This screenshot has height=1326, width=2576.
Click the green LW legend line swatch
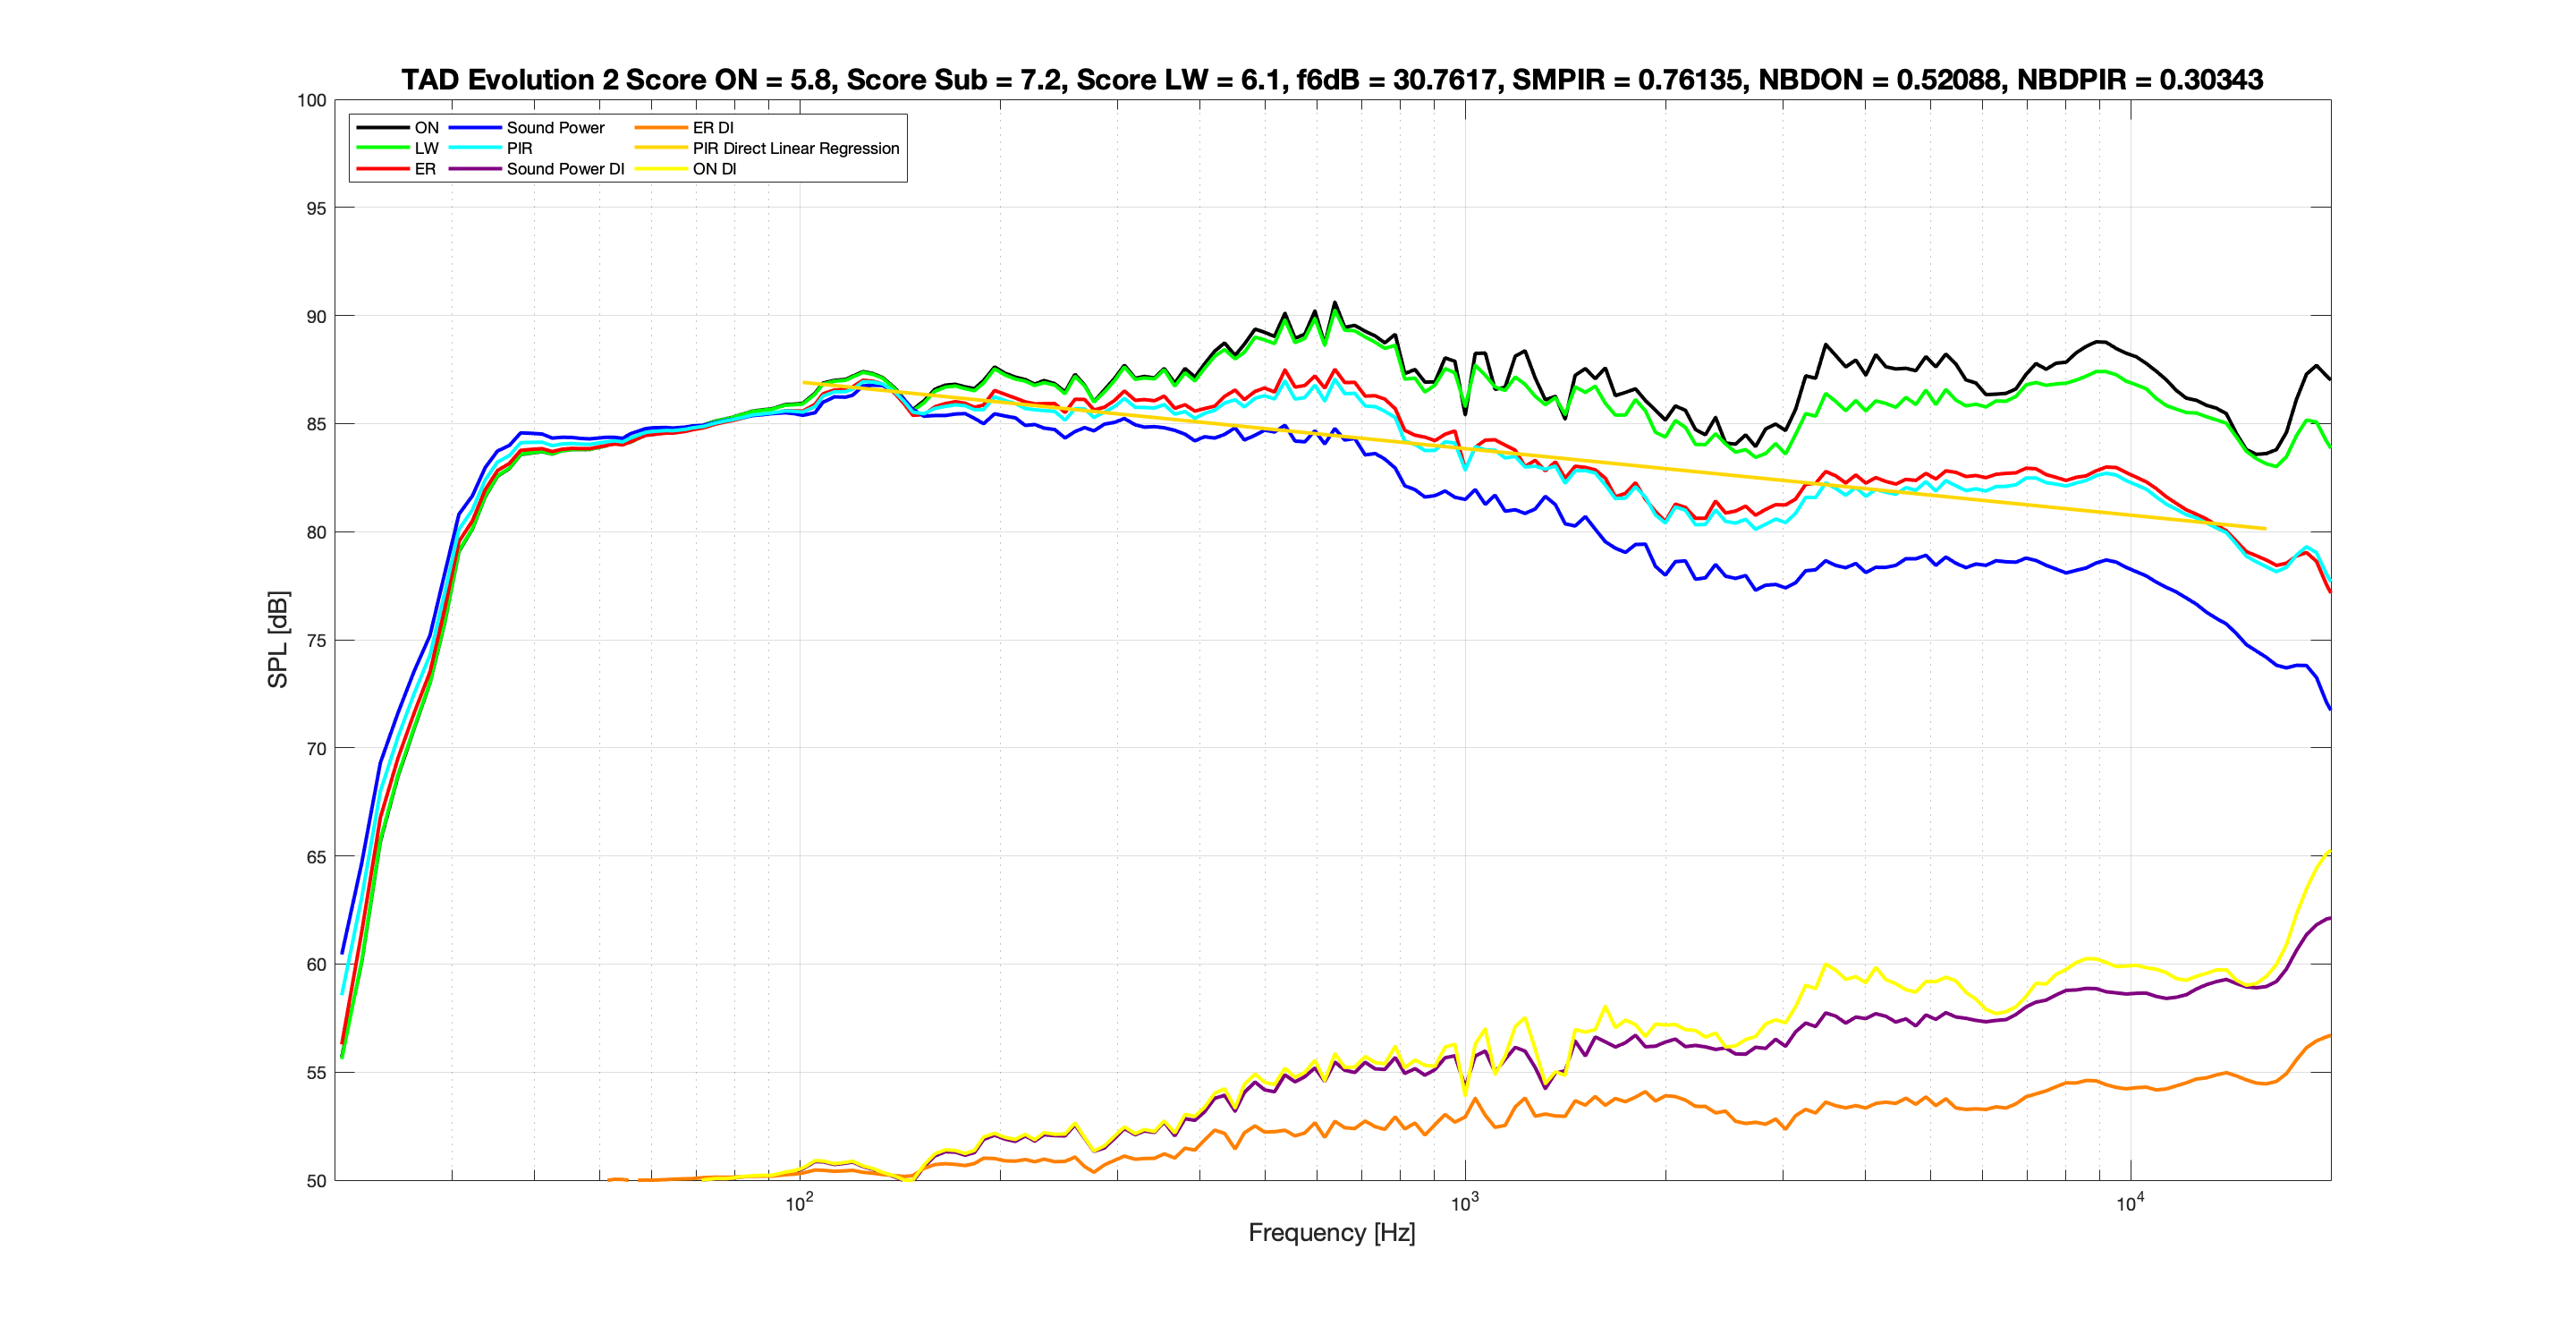382,148
